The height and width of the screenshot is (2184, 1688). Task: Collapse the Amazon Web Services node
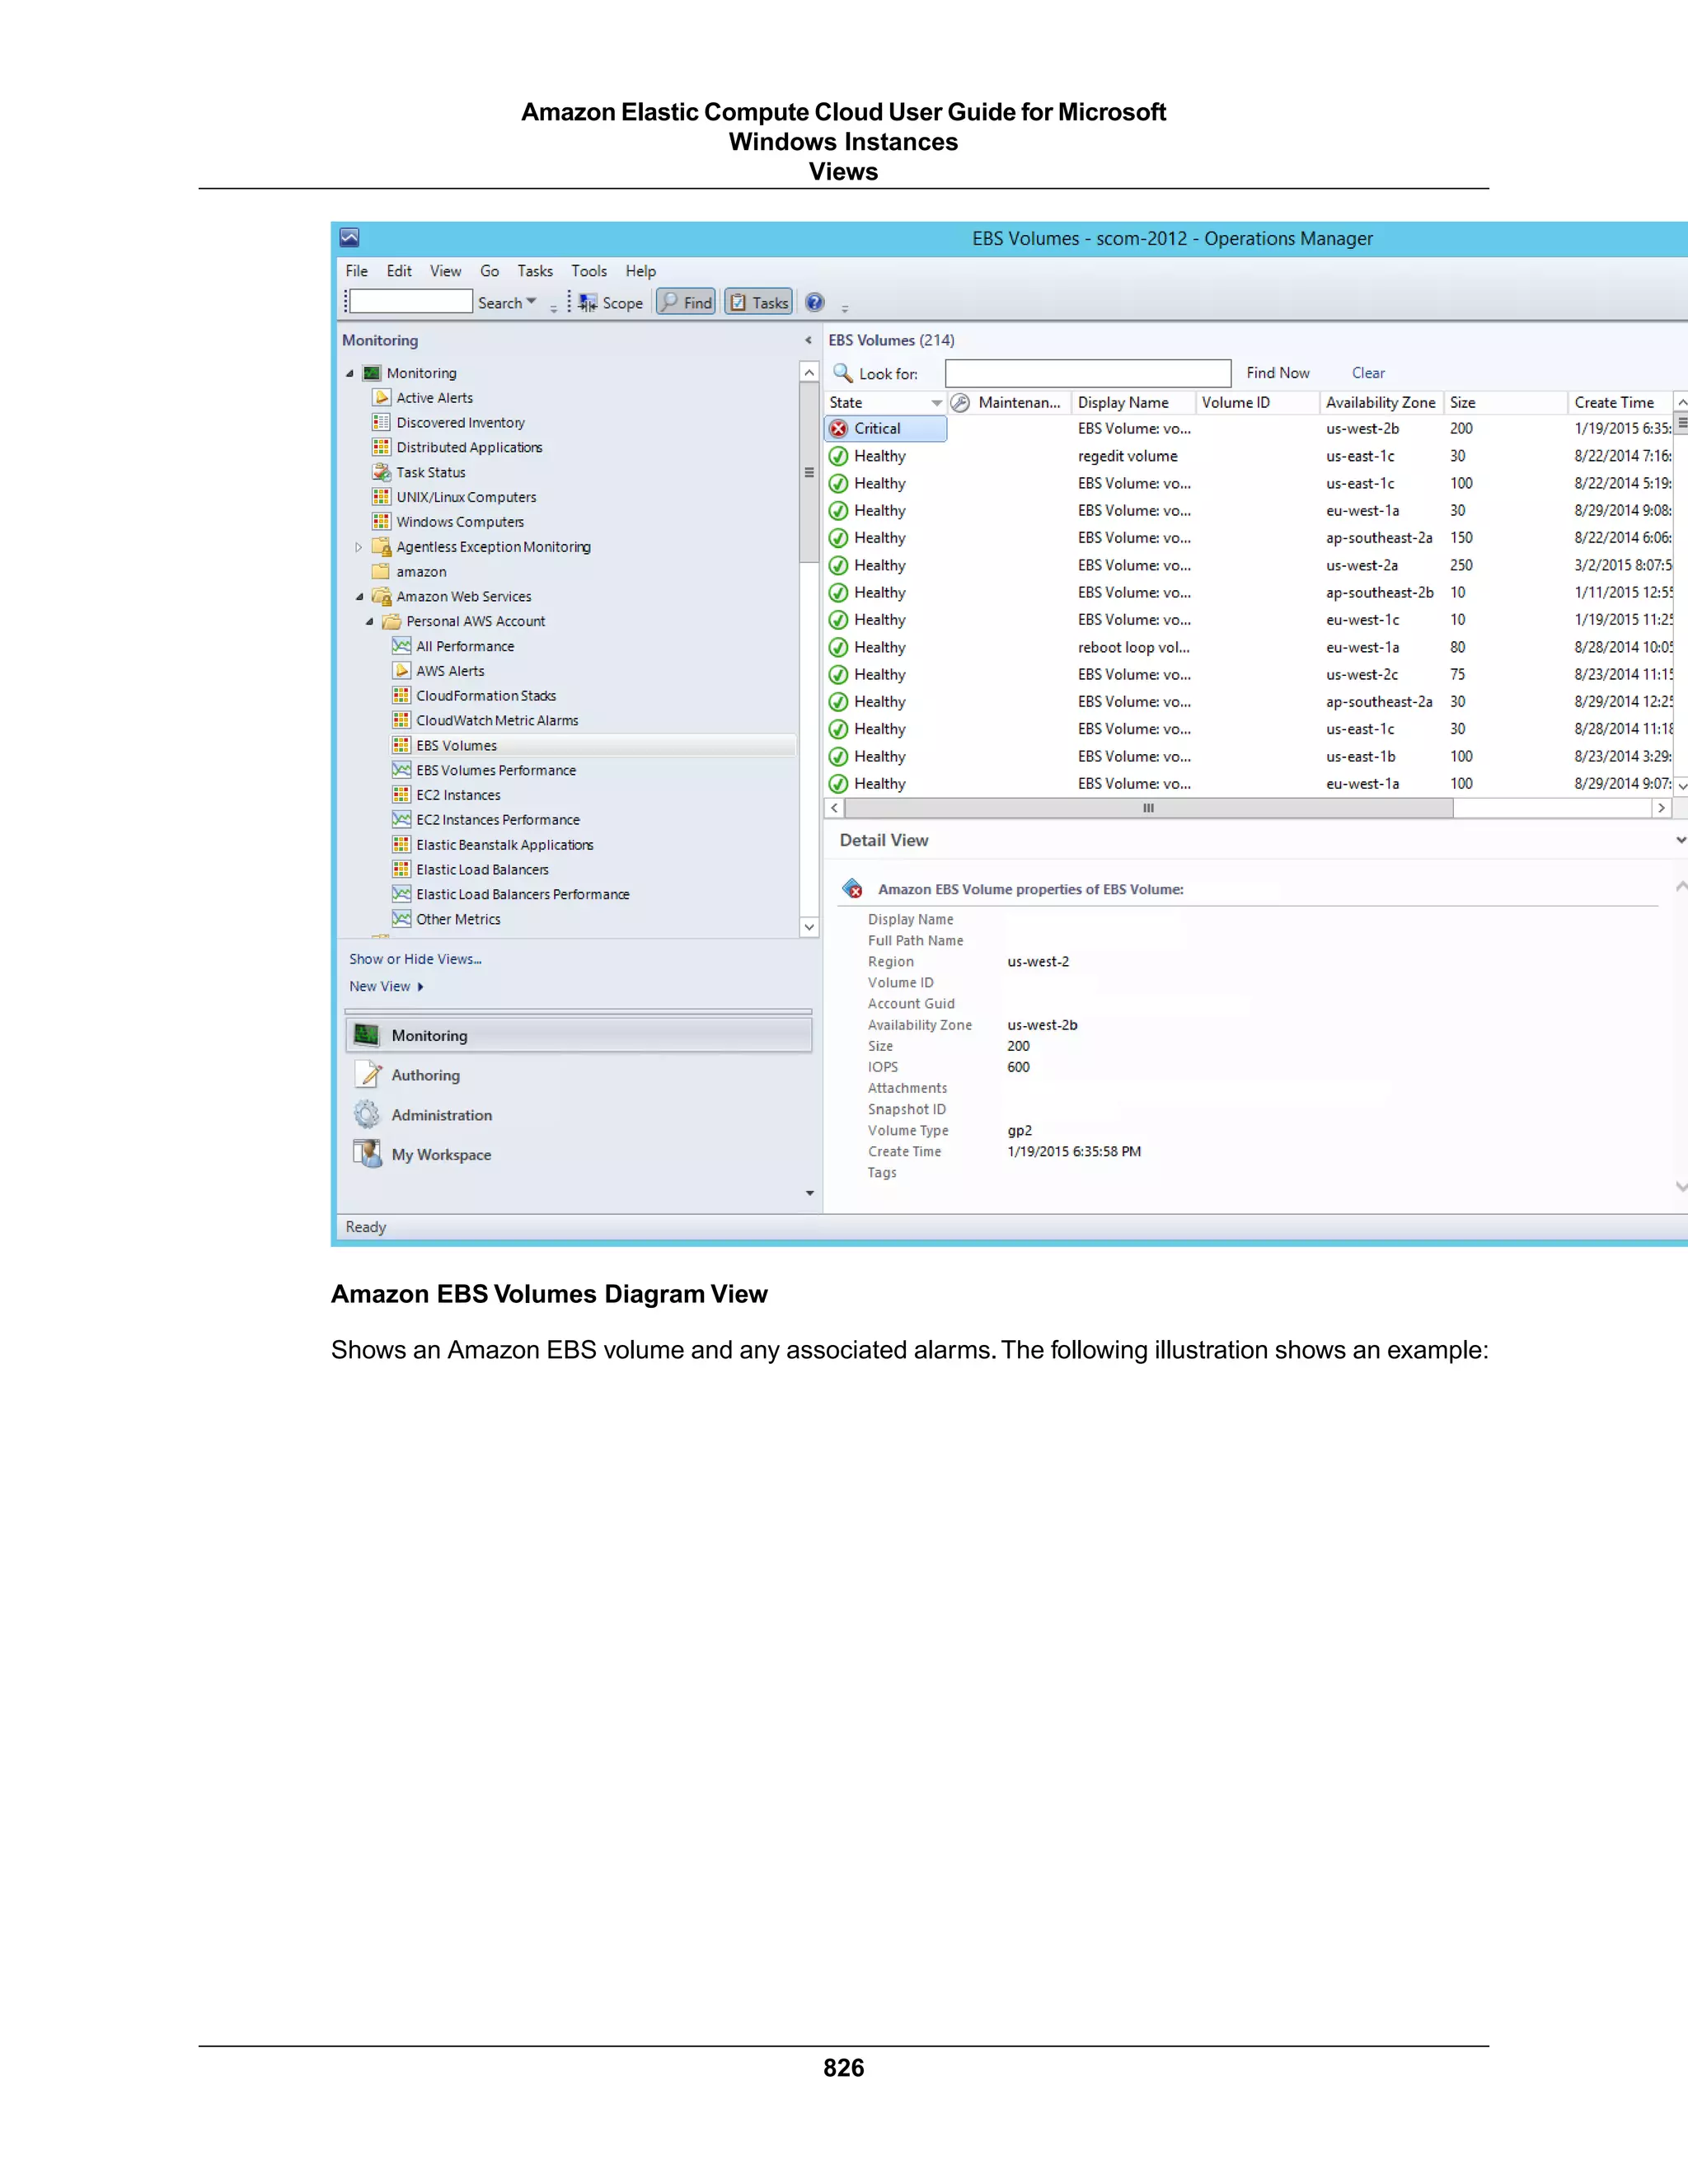click(360, 596)
